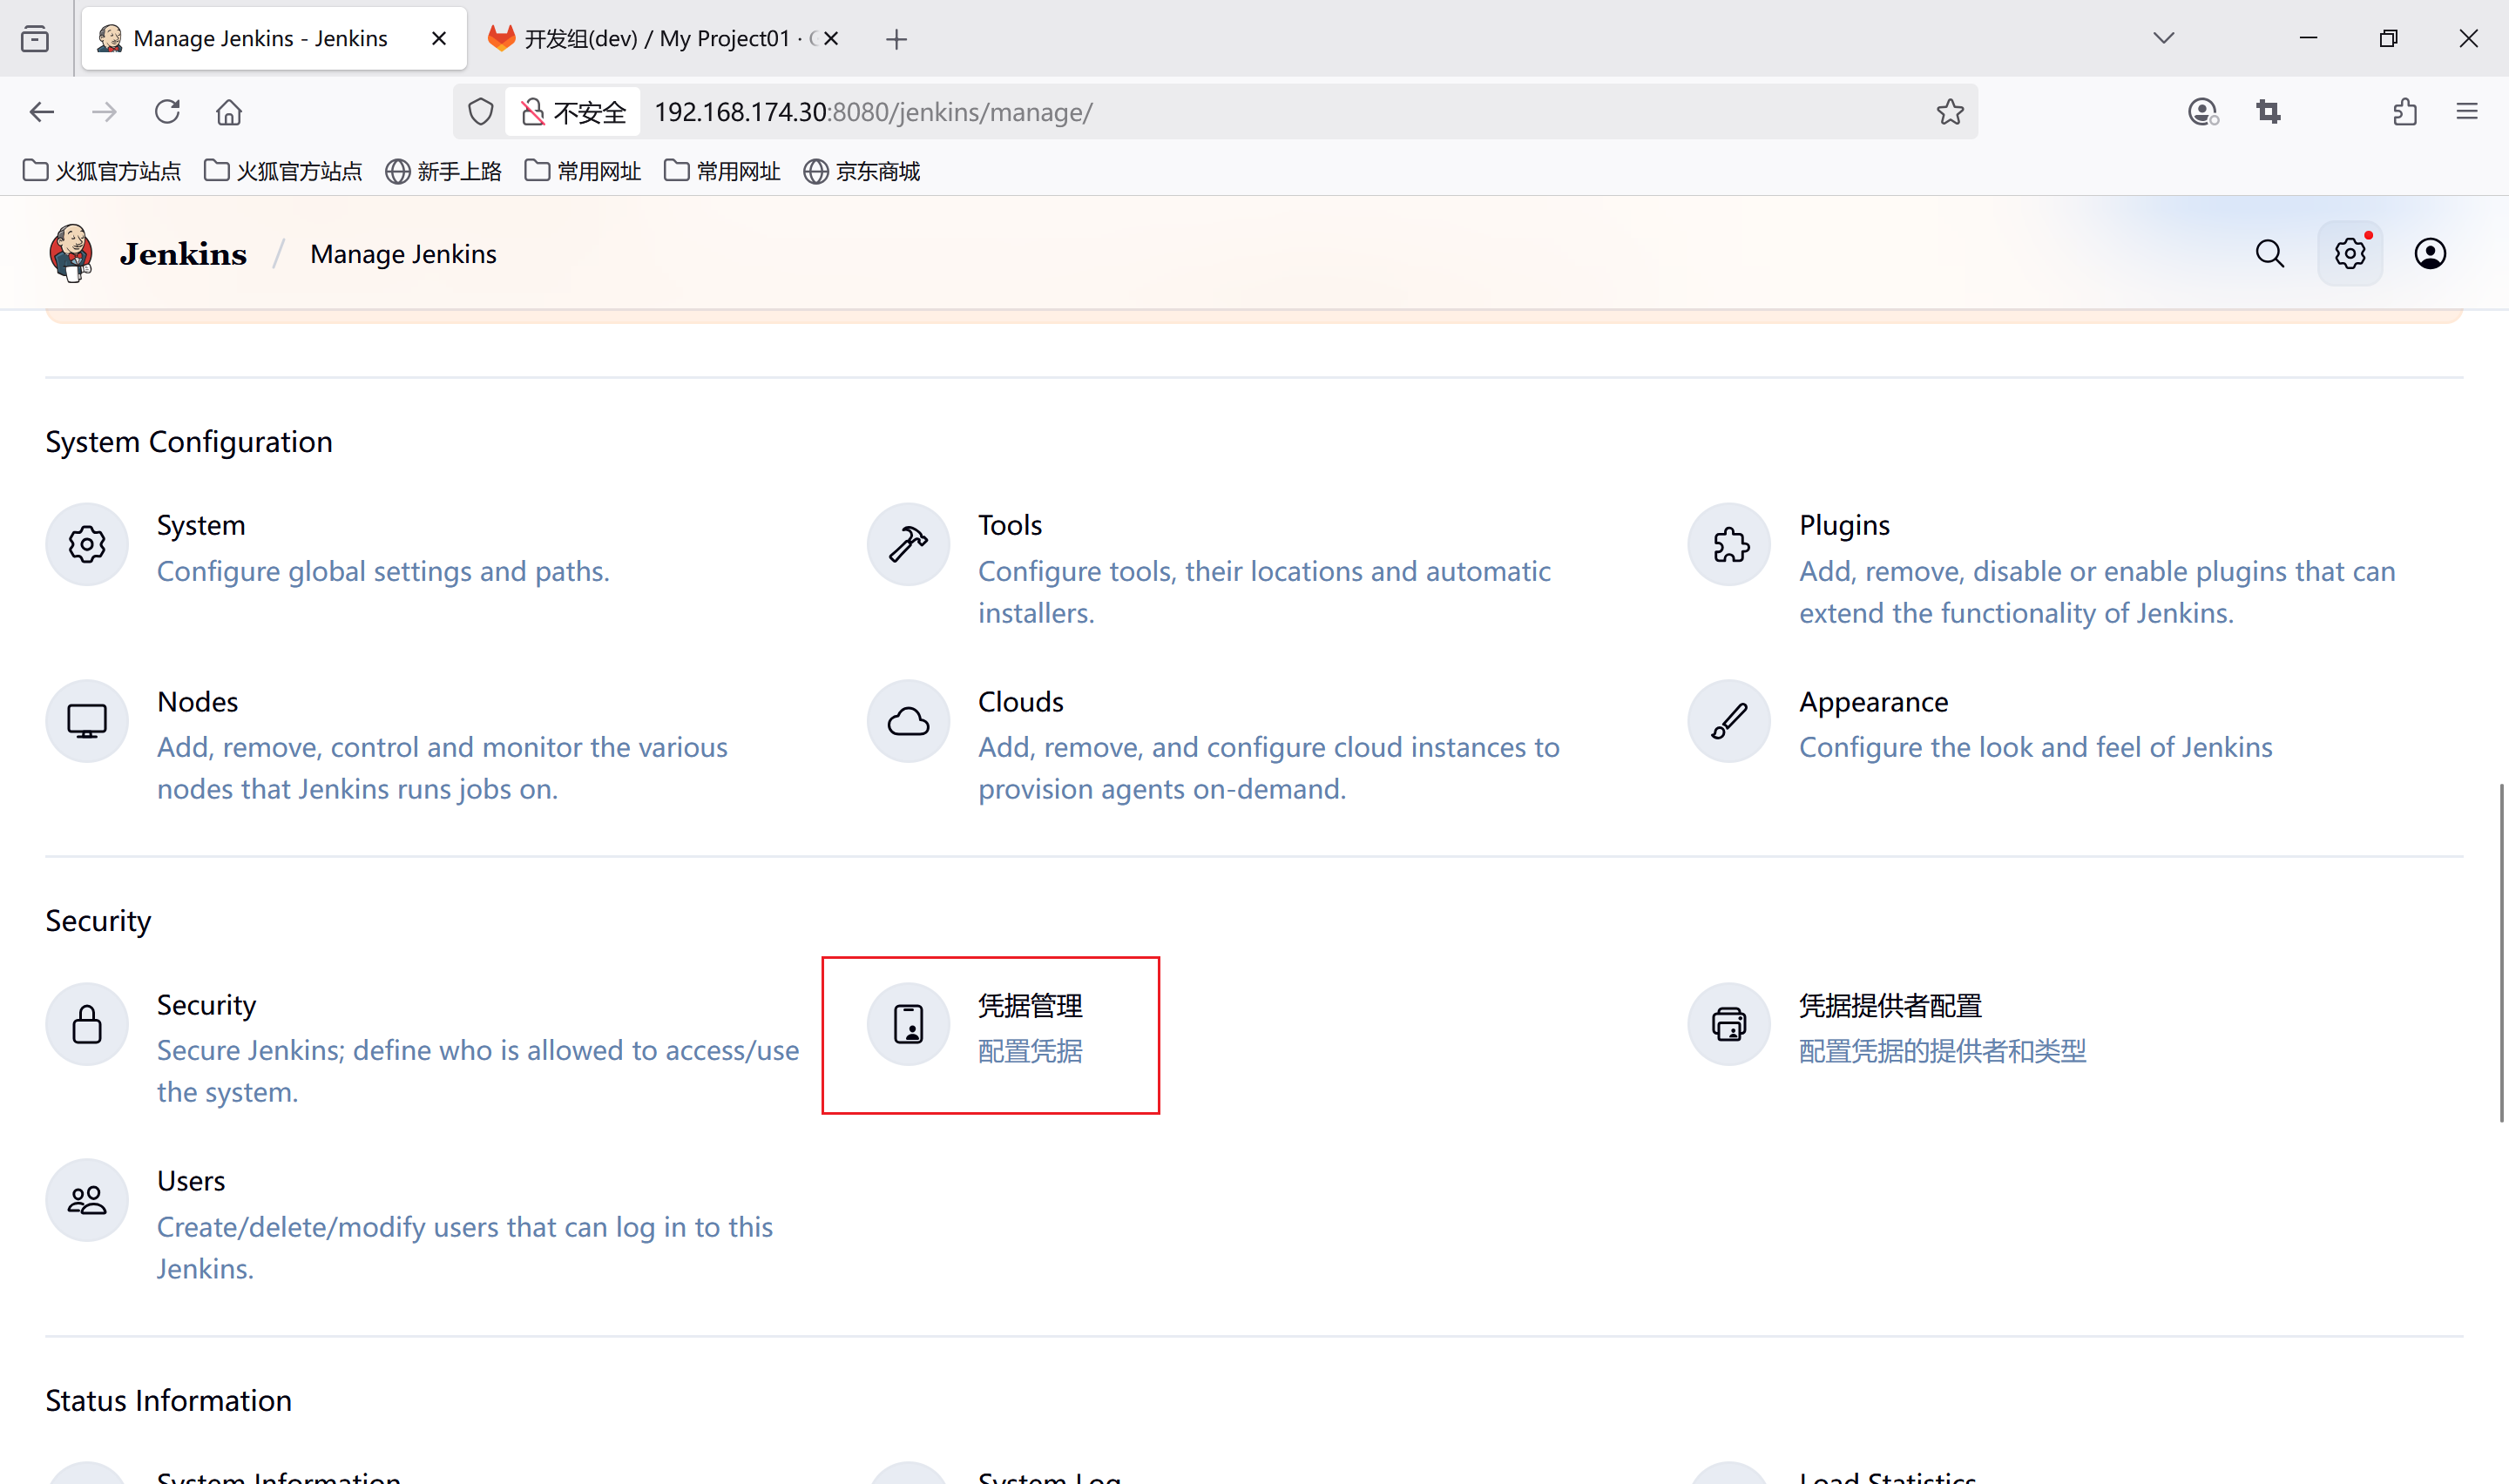This screenshot has width=2509, height=1484.
Task: Click the Plugins puzzle piece icon
Action: tap(1729, 545)
